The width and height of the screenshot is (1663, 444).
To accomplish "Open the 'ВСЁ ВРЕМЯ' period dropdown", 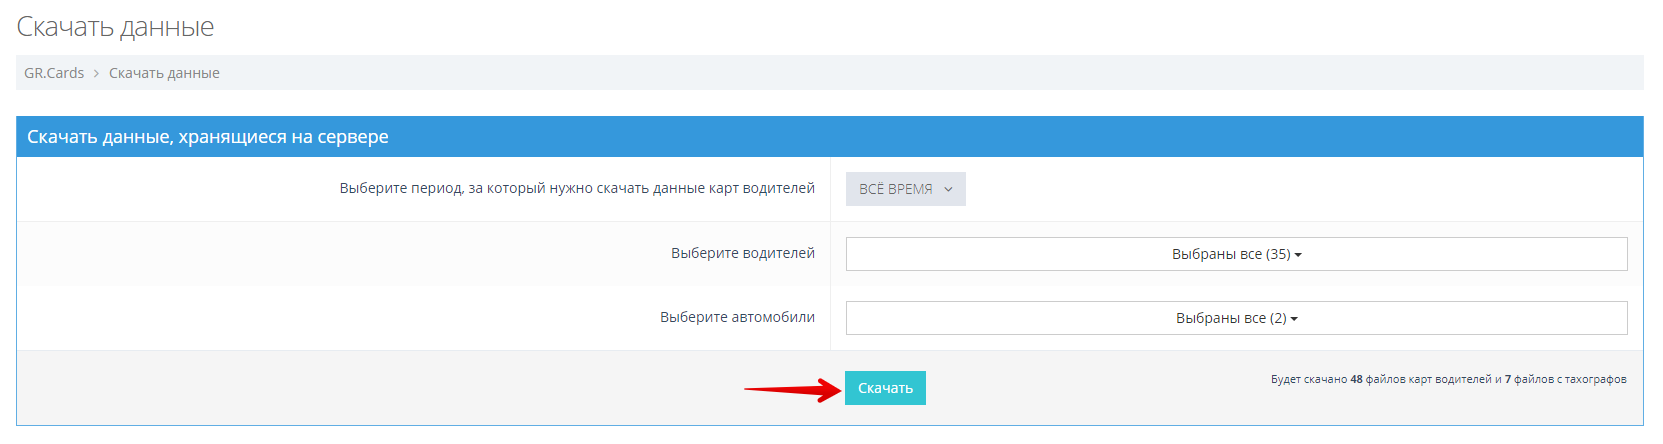I will (x=905, y=189).
